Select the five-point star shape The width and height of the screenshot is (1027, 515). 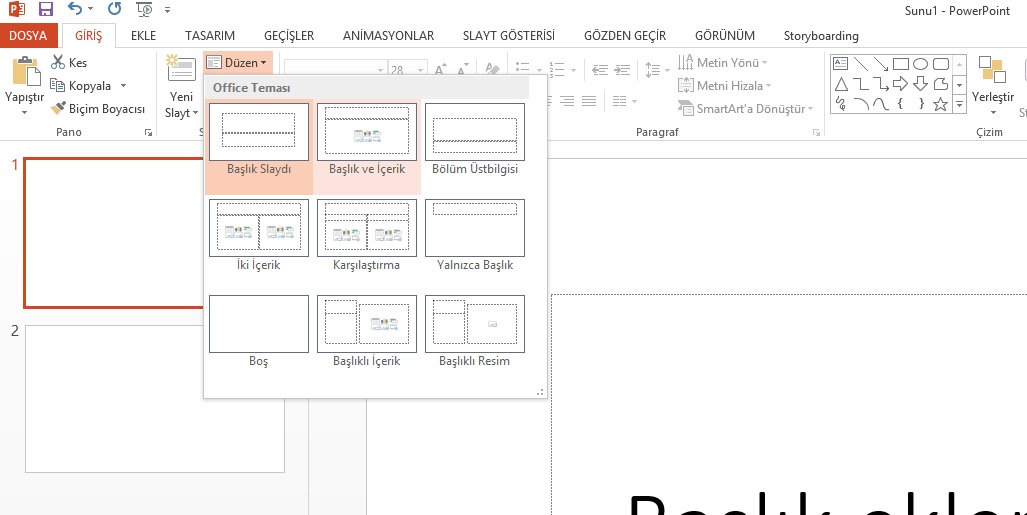coord(941,104)
